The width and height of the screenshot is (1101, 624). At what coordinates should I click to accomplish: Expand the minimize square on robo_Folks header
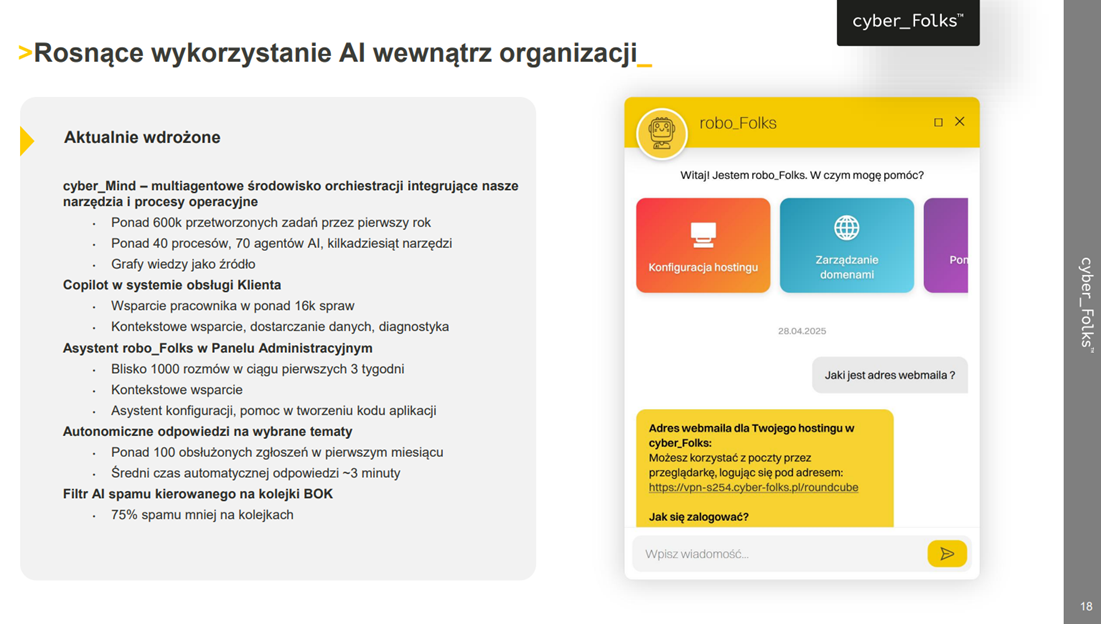pyautogui.click(x=938, y=121)
